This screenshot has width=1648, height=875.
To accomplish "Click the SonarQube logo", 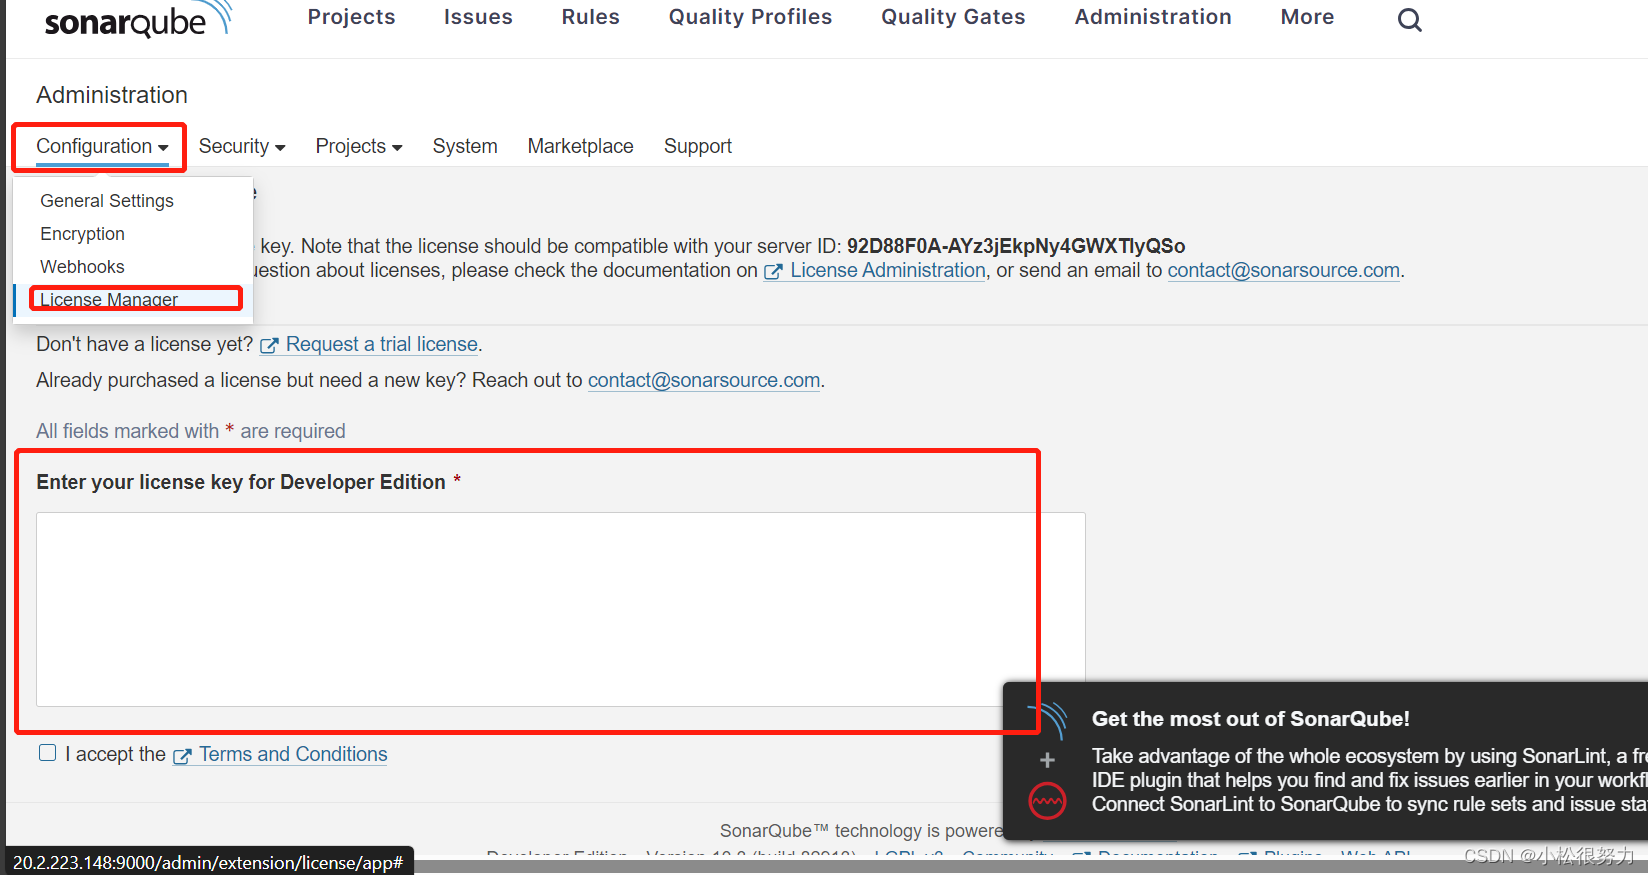I will pyautogui.click(x=138, y=20).
